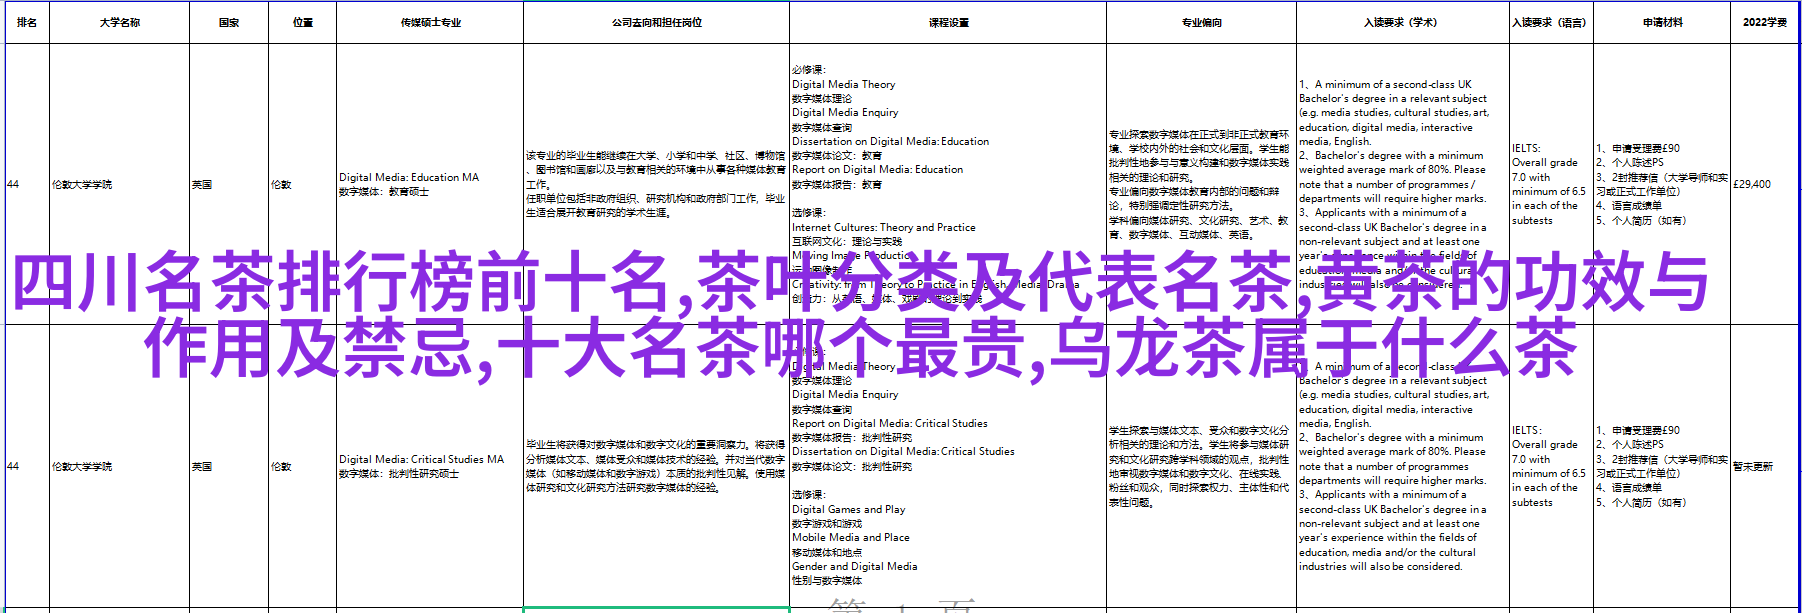Viewport: 1802px width, 613px height.
Task: Click the 课程设置 column header
Action: coord(948,22)
